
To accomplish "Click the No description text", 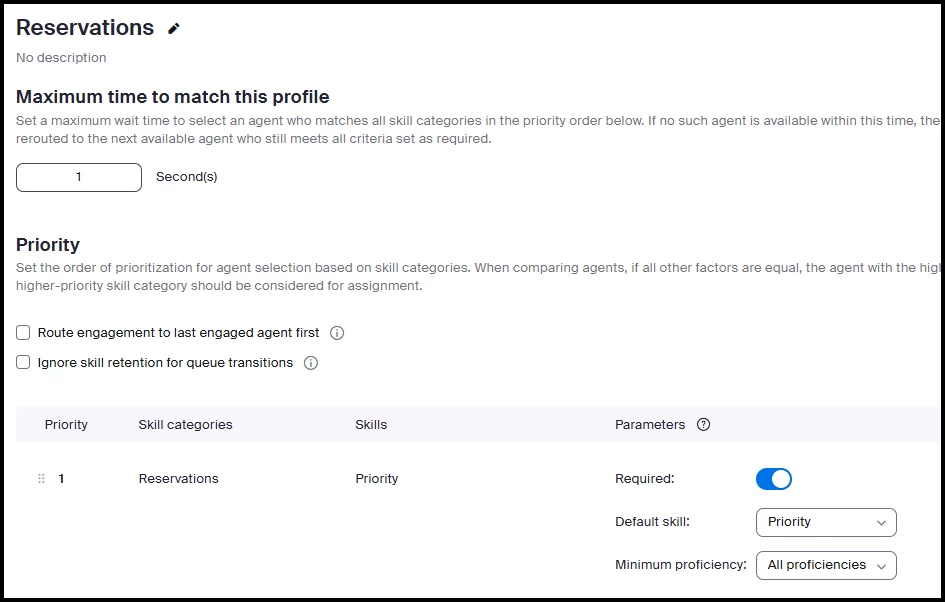I will [61, 58].
